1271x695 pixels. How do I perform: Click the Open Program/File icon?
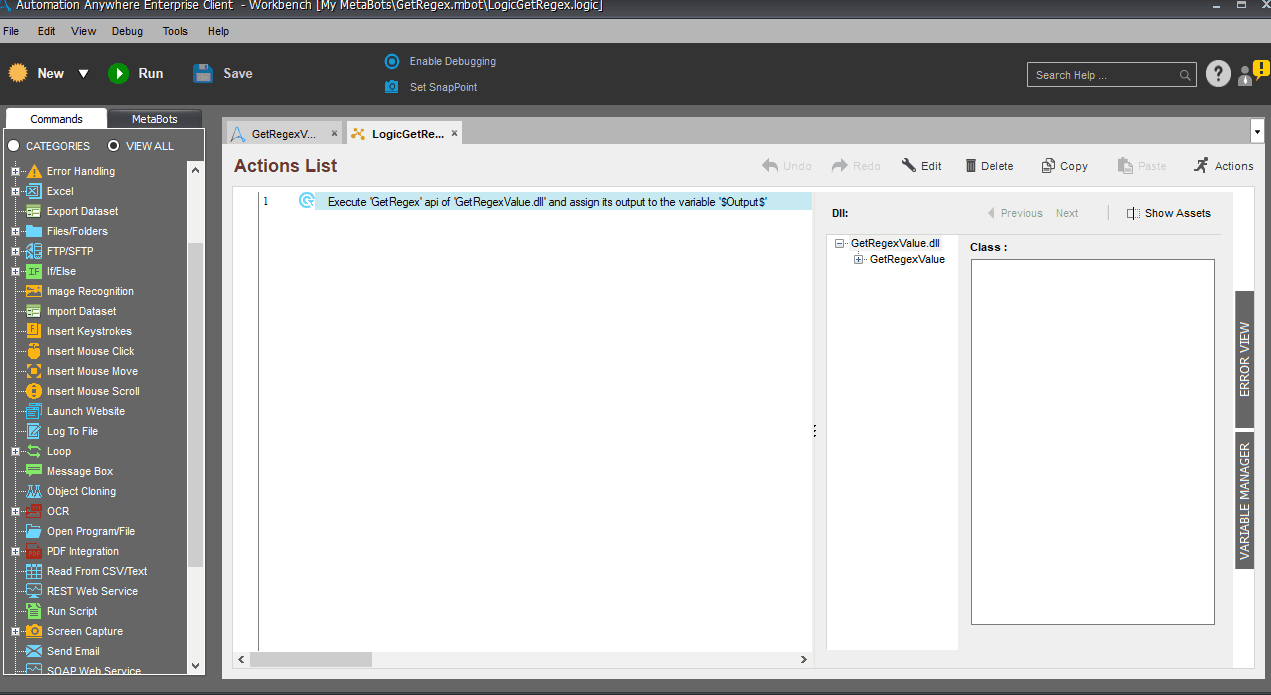tap(34, 531)
